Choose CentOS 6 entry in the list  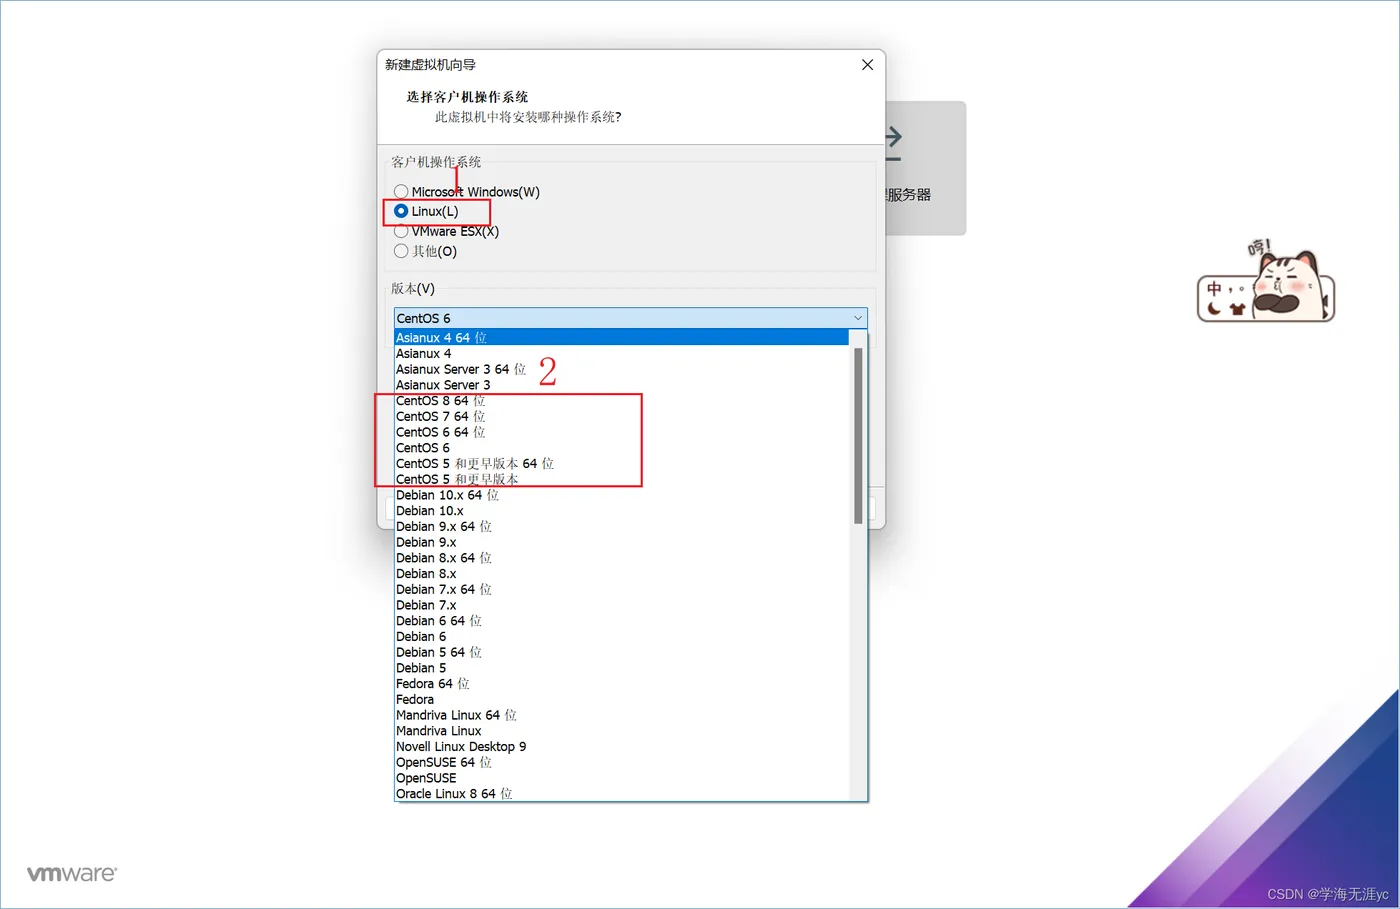621,448
